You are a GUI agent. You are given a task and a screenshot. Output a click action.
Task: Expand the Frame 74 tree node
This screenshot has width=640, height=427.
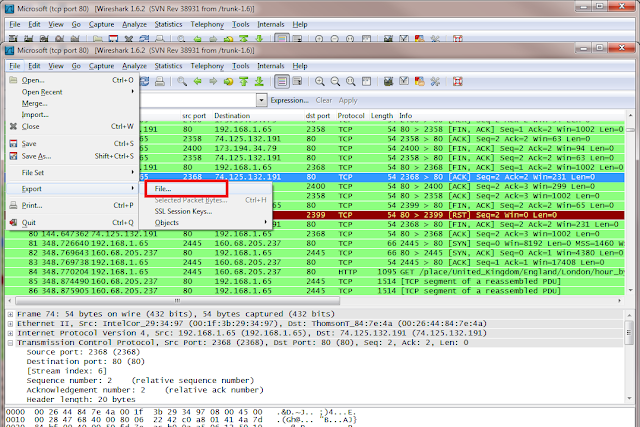[10, 314]
